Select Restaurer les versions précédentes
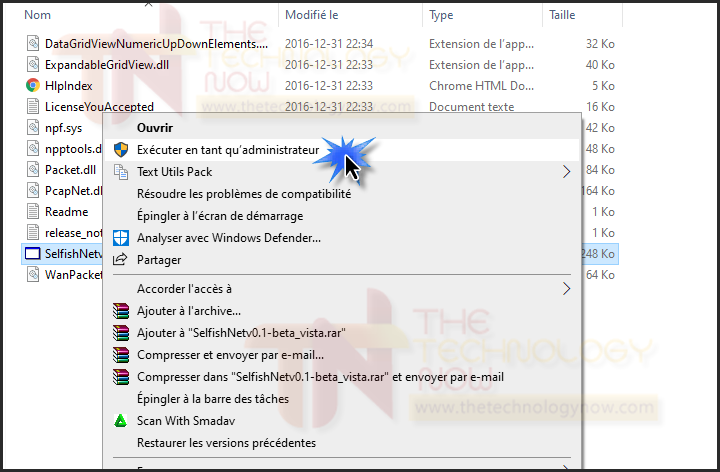This screenshot has width=720, height=472. (226, 443)
